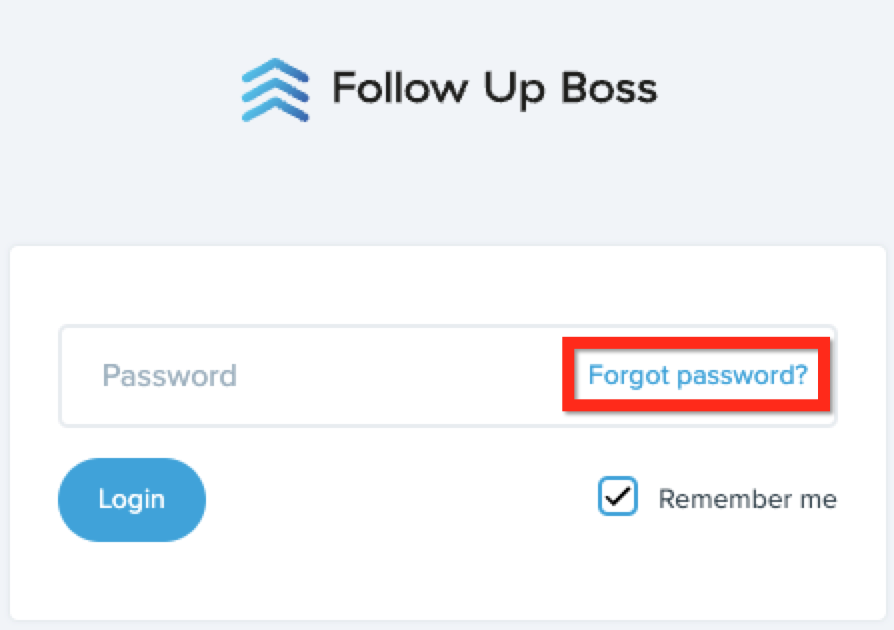Submit the form with the blue Login pill

[132, 499]
